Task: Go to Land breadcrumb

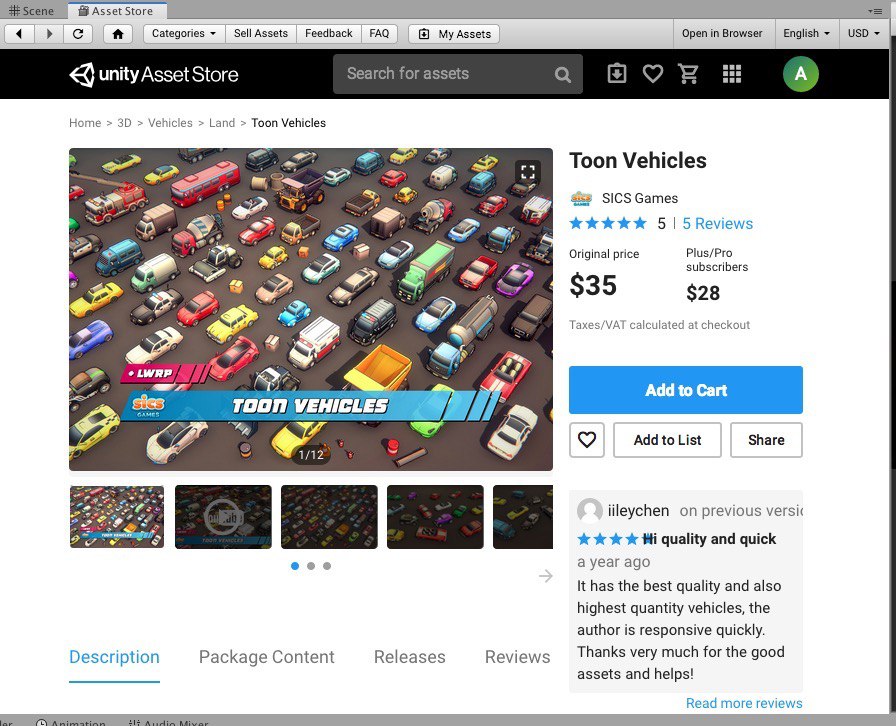Action: tap(222, 123)
